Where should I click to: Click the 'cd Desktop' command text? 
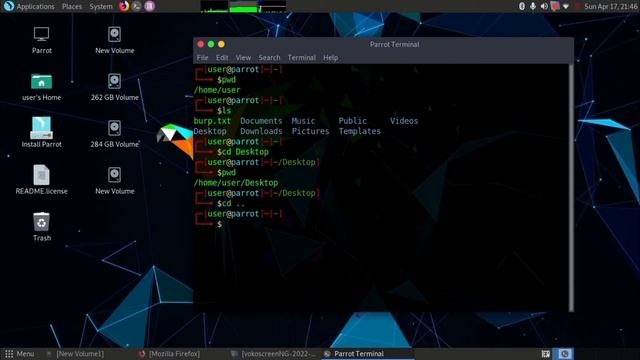(245, 152)
